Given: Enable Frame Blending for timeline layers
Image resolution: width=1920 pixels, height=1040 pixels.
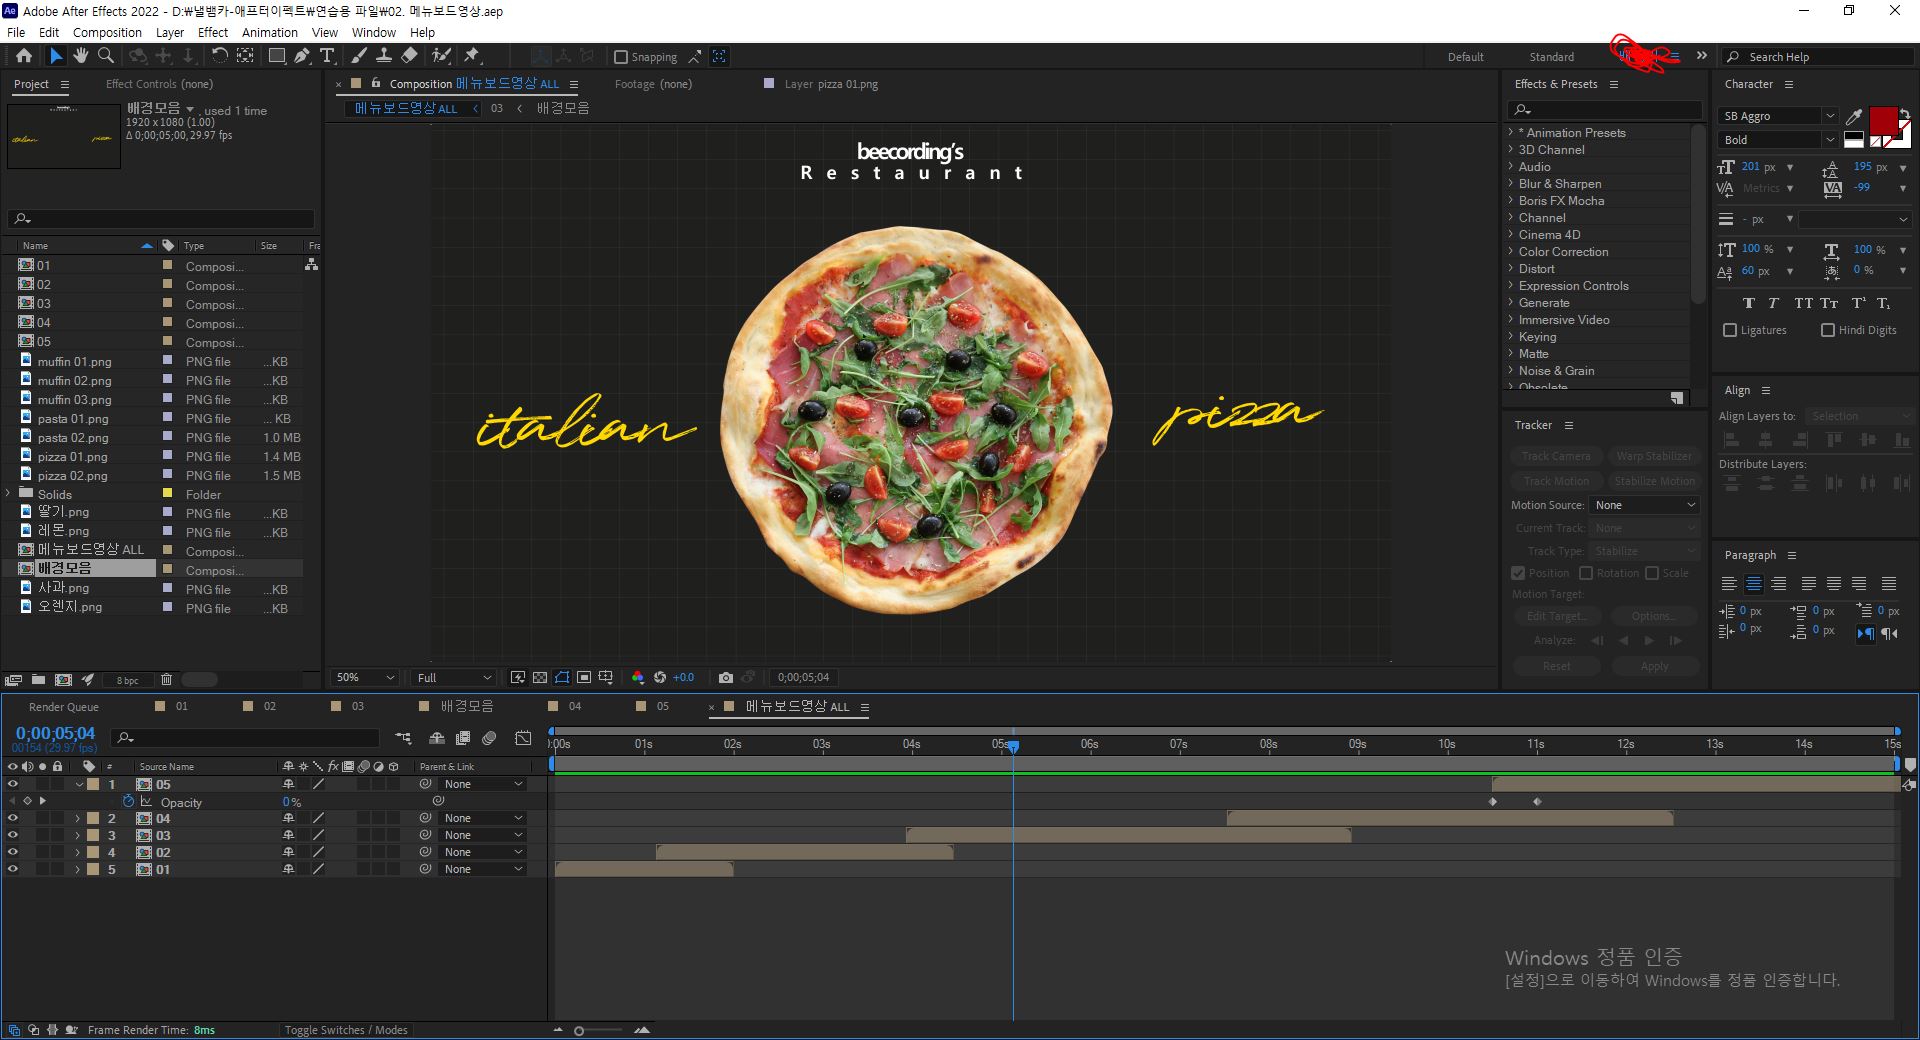Looking at the screenshot, I should pyautogui.click(x=463, y=738).
